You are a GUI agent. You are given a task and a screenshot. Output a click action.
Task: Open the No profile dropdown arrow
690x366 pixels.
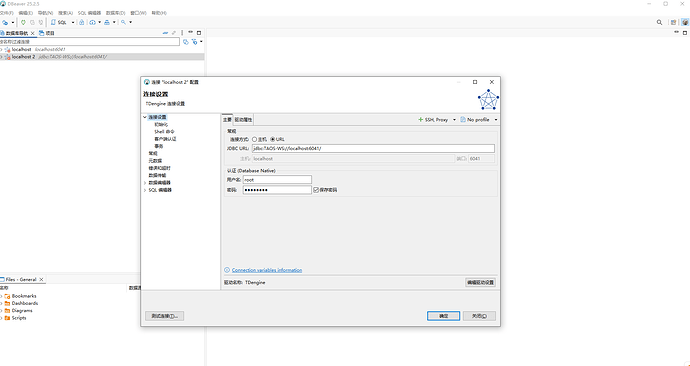496,120
